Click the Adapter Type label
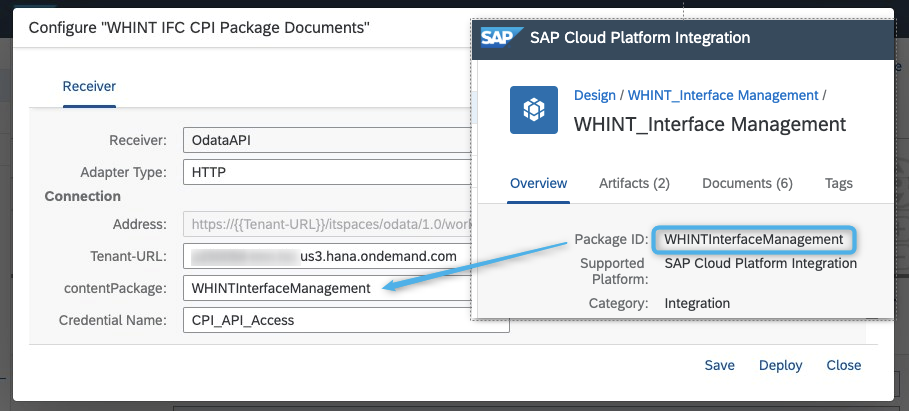Screen dimensions: 909x411 pyautogui.click(x=123, y=172)
